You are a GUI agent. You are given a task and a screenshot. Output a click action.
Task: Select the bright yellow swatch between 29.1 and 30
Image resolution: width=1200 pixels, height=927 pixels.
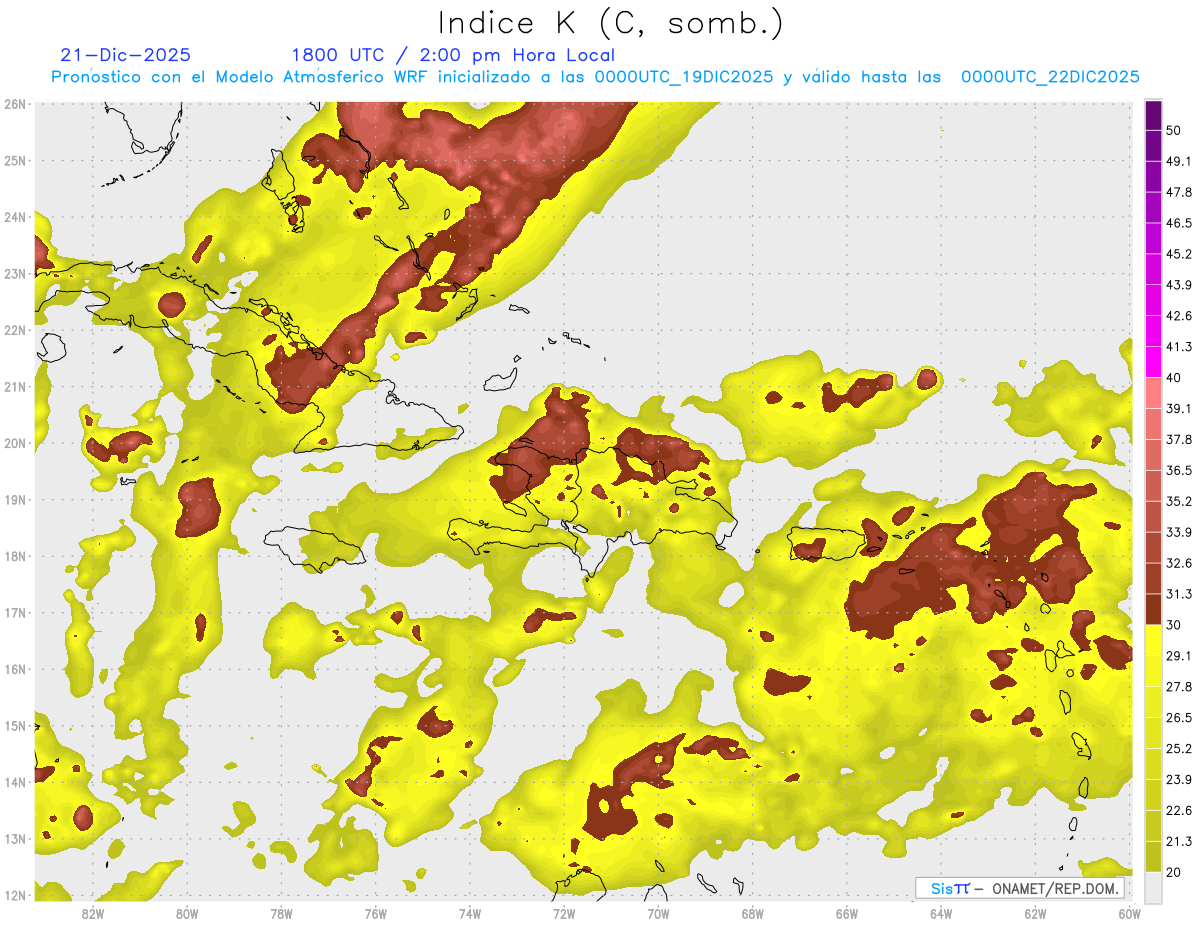(x=1153, y=640)
